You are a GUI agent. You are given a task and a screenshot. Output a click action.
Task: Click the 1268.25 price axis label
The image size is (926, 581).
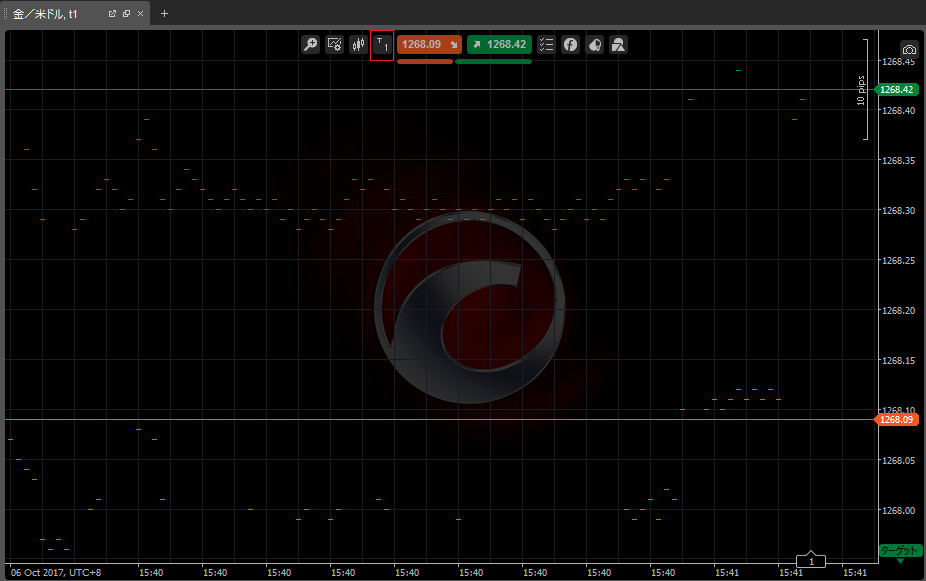click(x=898, y=260)
